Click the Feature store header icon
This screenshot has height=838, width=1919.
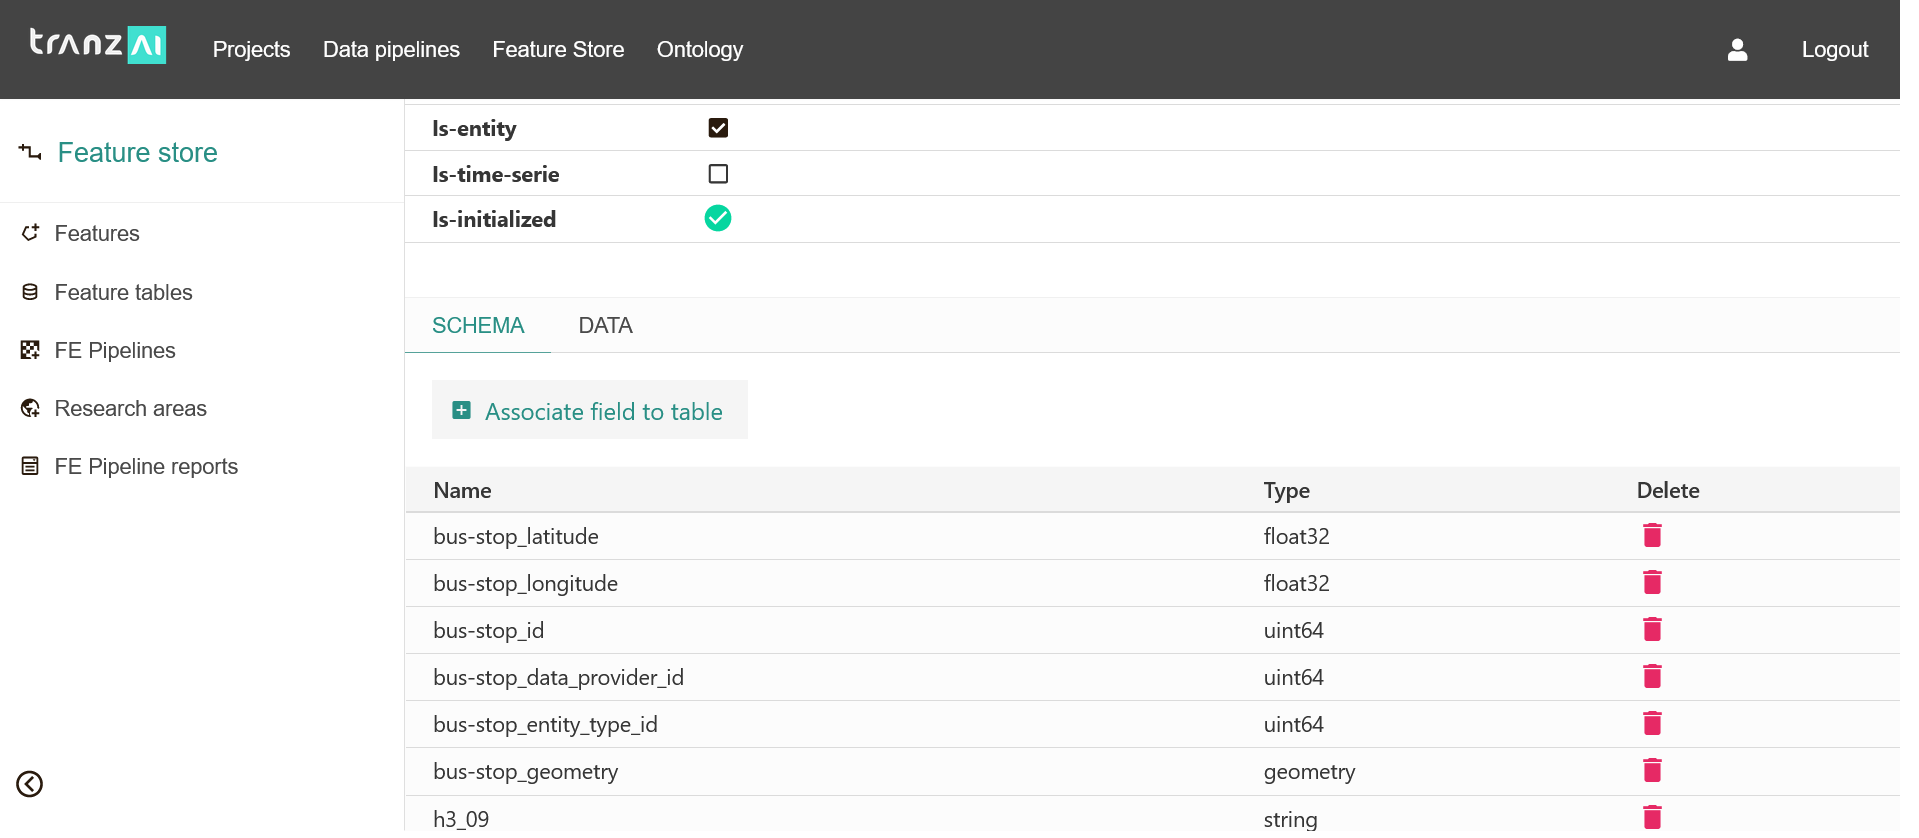pos(30,152)
